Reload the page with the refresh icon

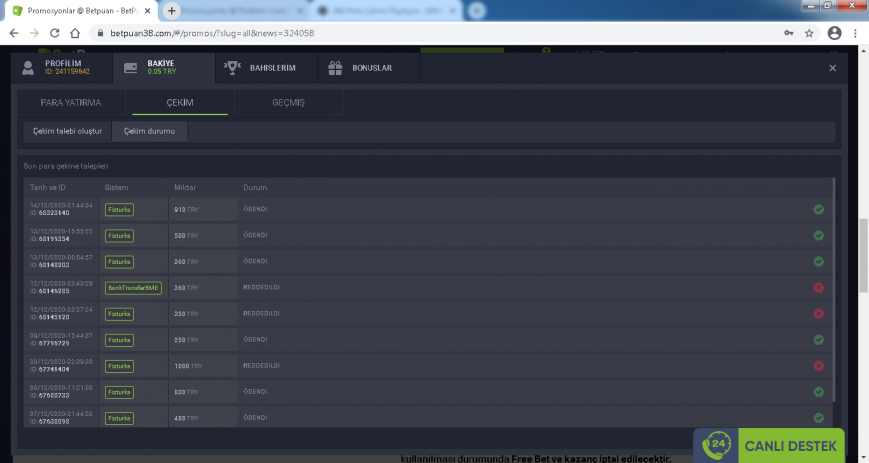[x=54, y=33]
